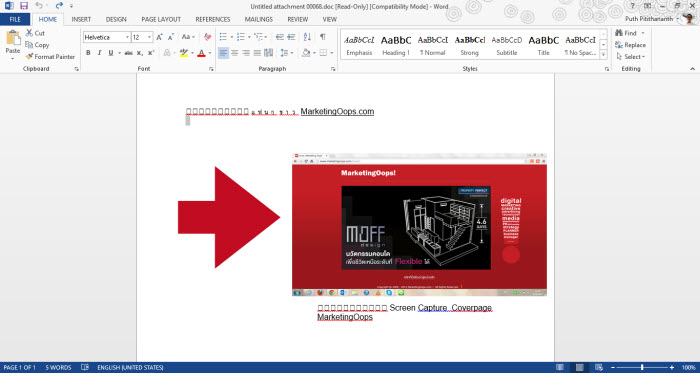Switch to the REVIEW tab
700x373 pixels.
pos(298,19)
